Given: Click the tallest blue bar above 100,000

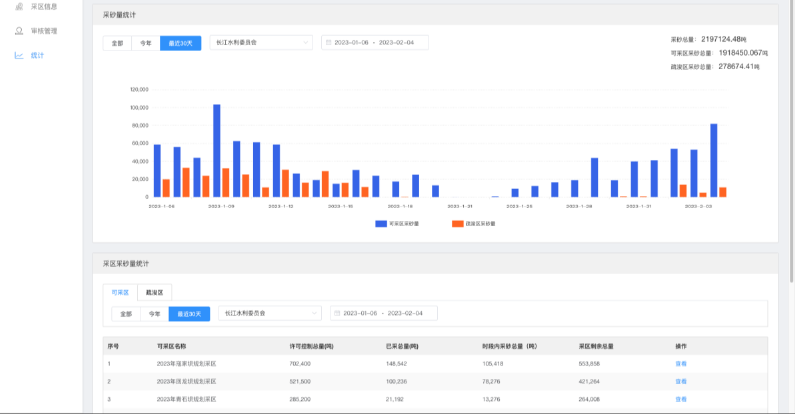Looking at the screenshot, I should point(216,150).
